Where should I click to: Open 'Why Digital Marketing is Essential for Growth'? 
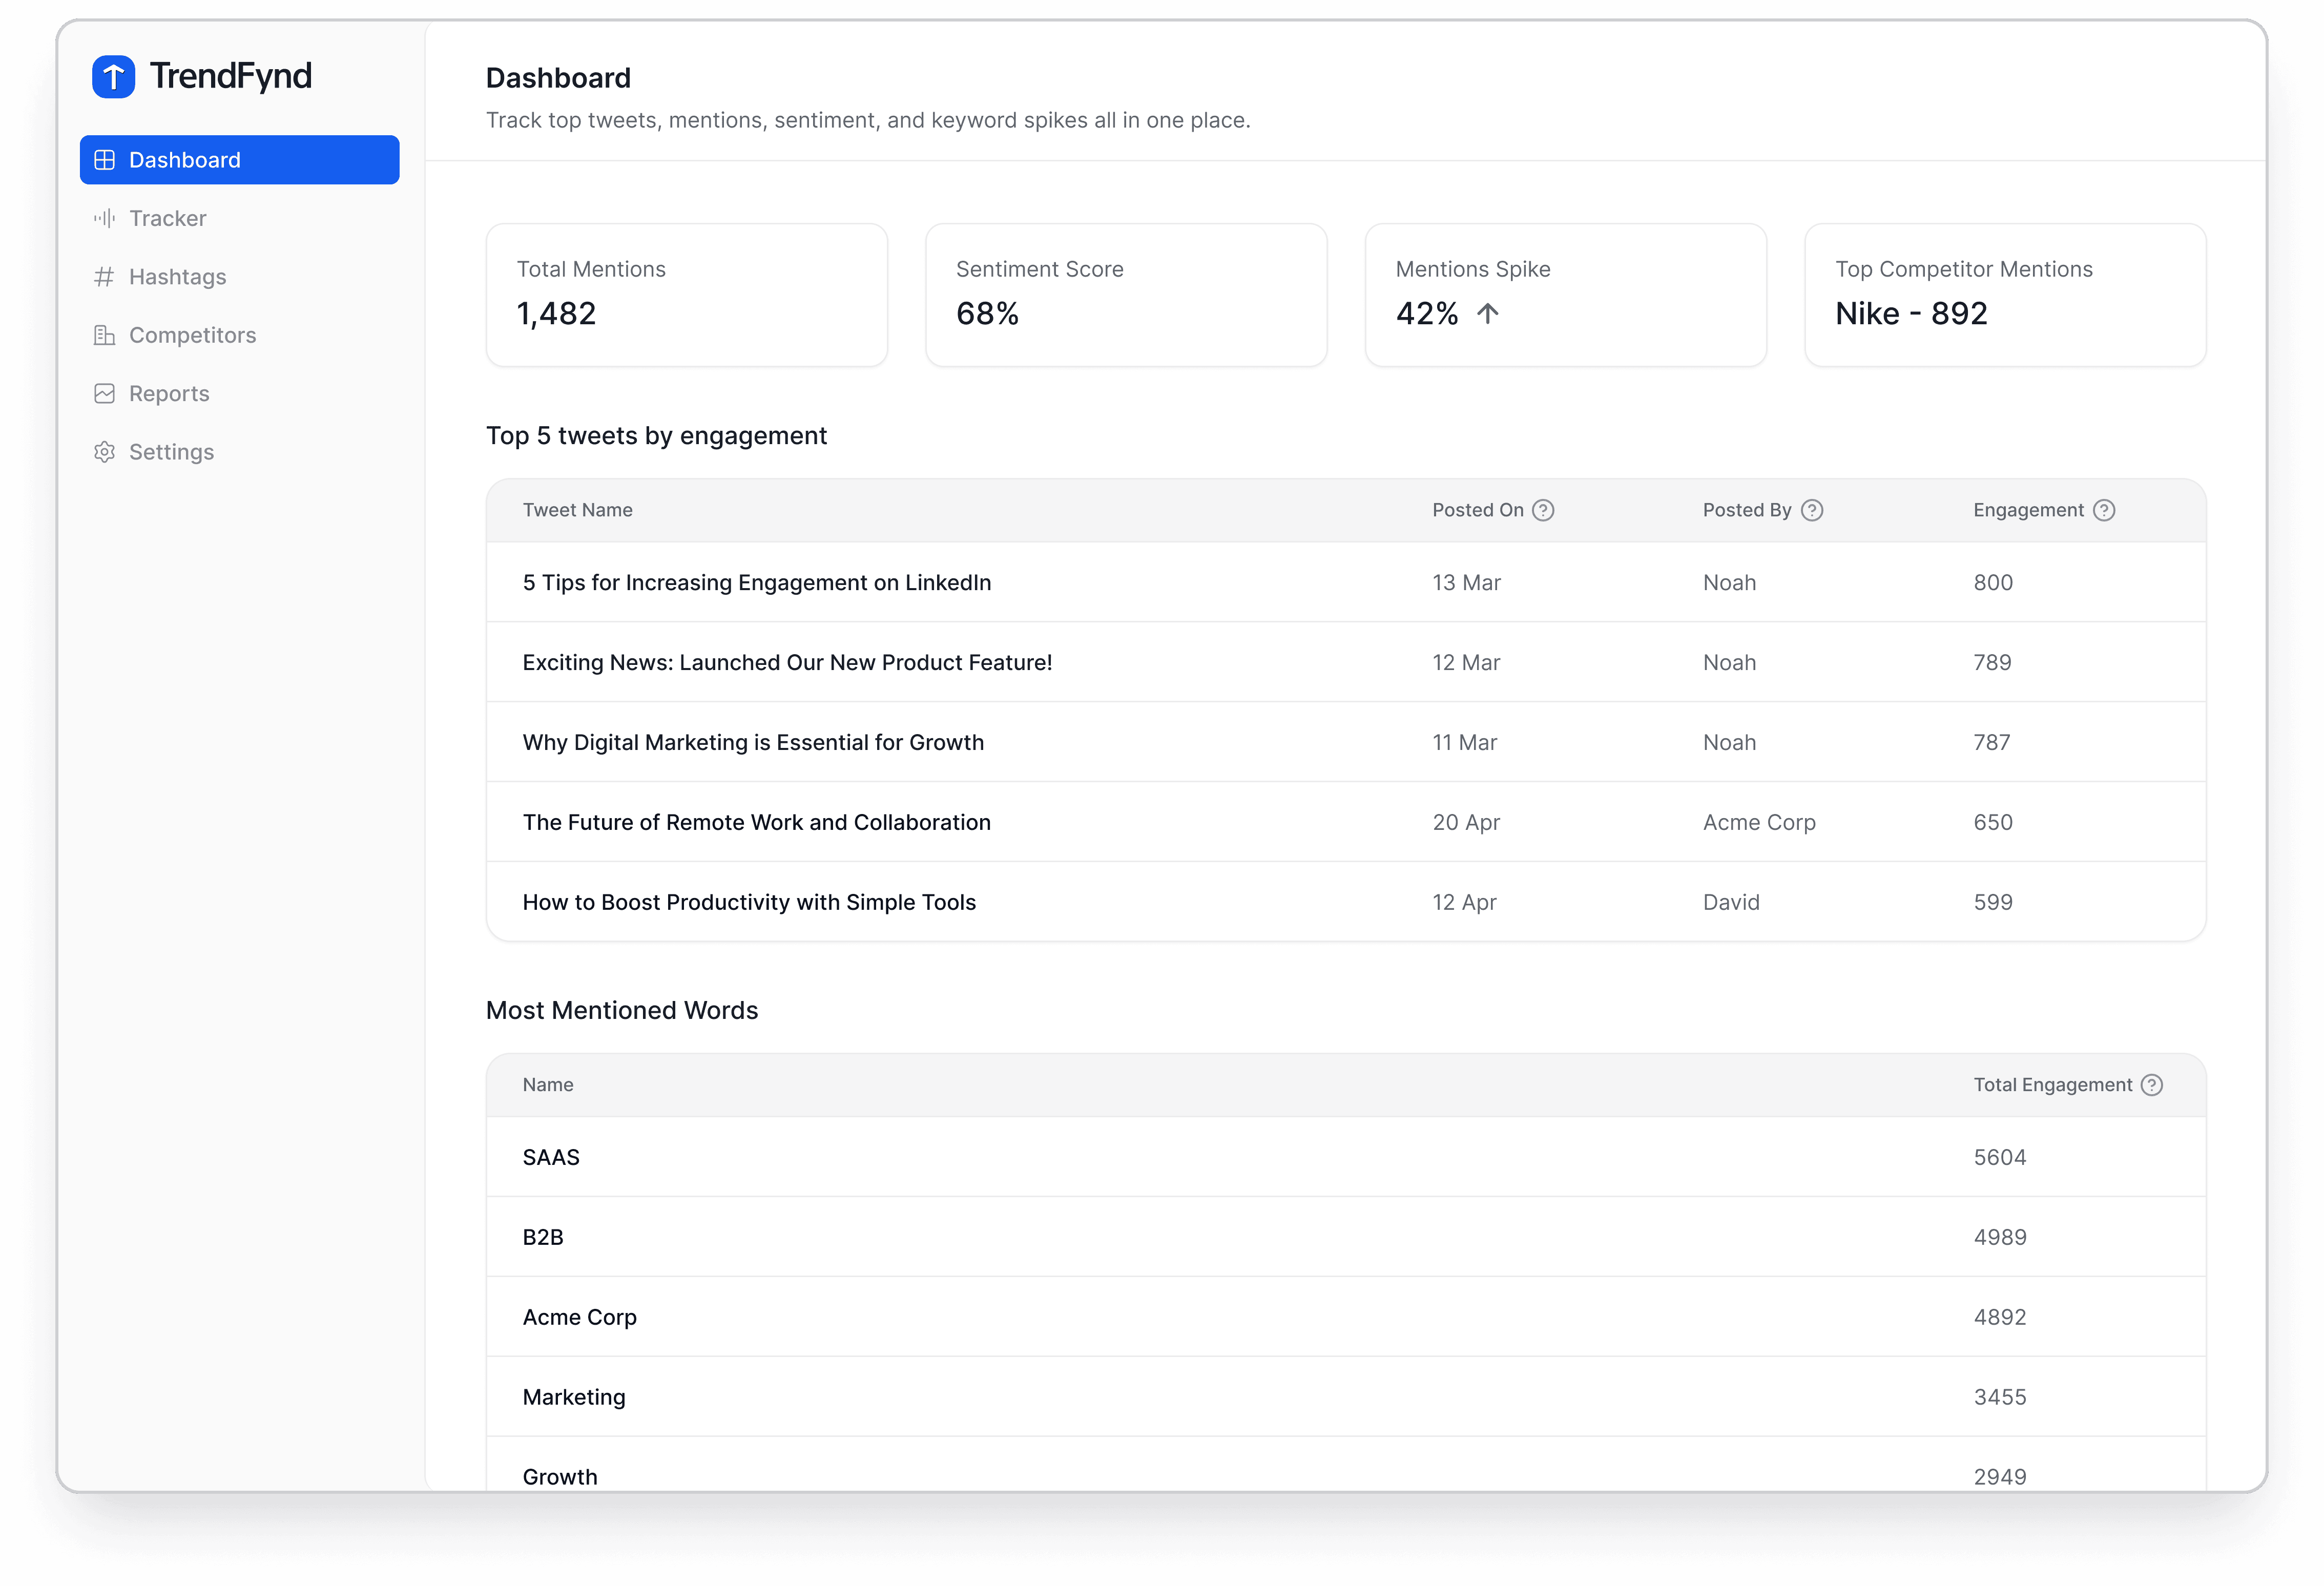pos(753,743)
